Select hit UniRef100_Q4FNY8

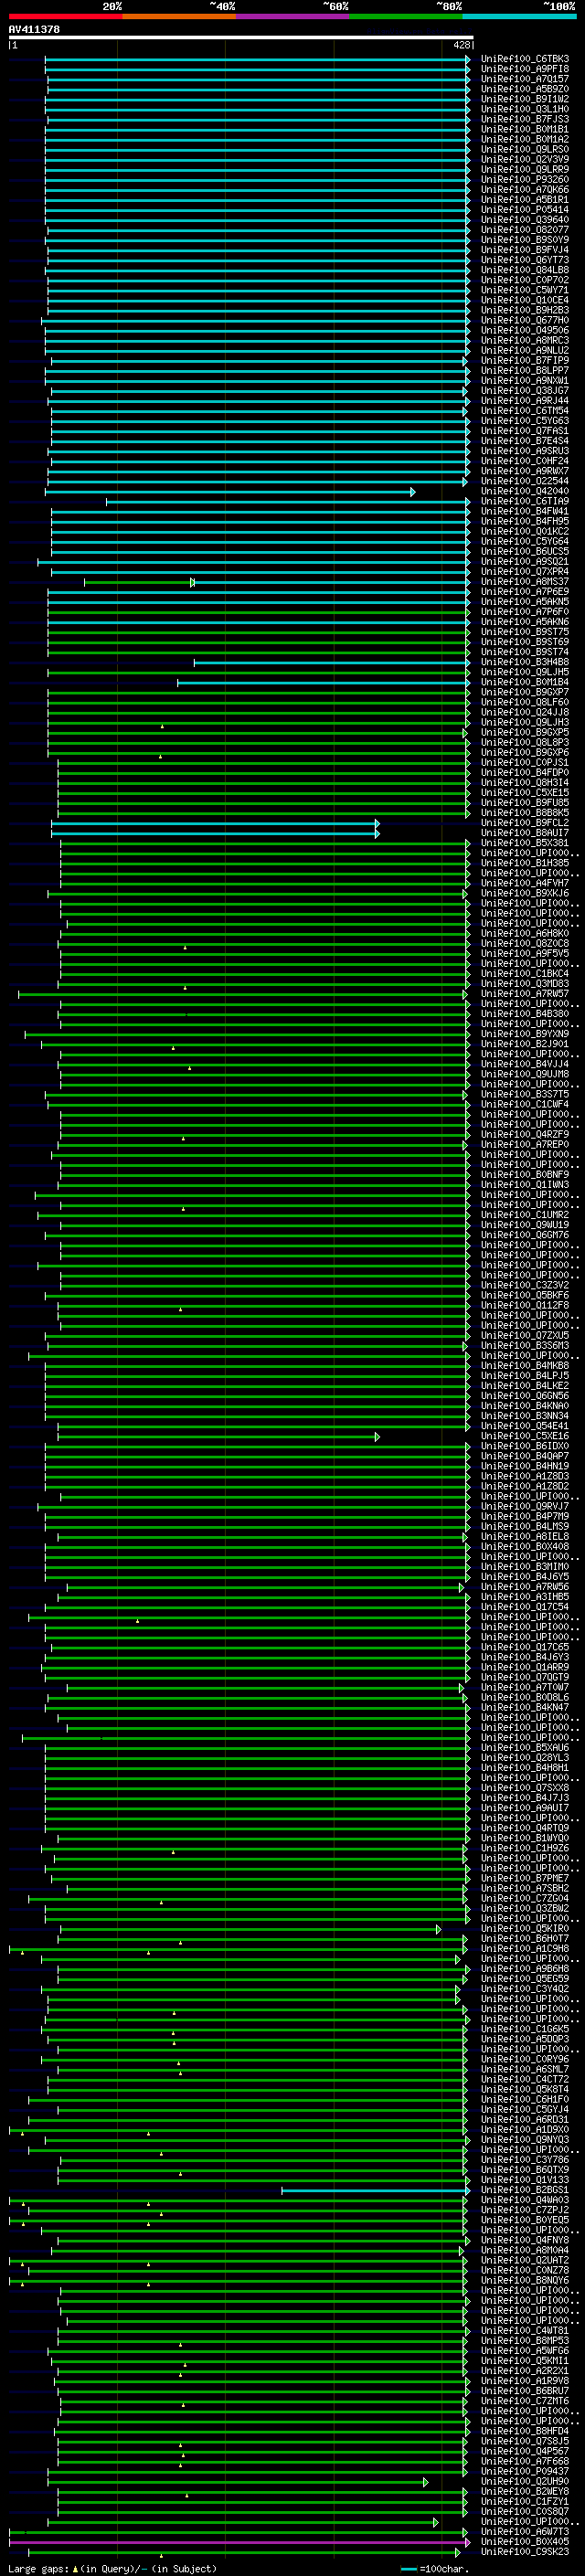tap(525, 2240)
